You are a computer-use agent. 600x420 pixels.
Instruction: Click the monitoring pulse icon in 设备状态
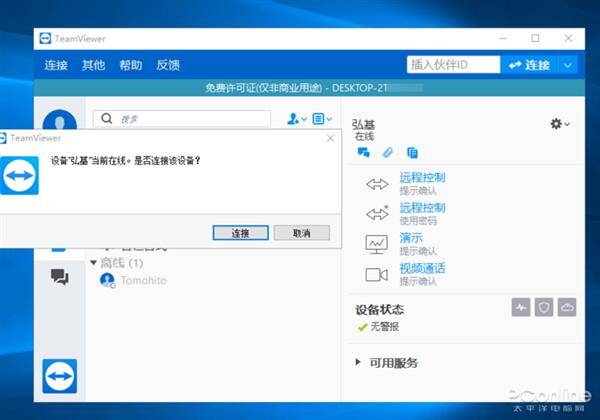coord(521,307)
